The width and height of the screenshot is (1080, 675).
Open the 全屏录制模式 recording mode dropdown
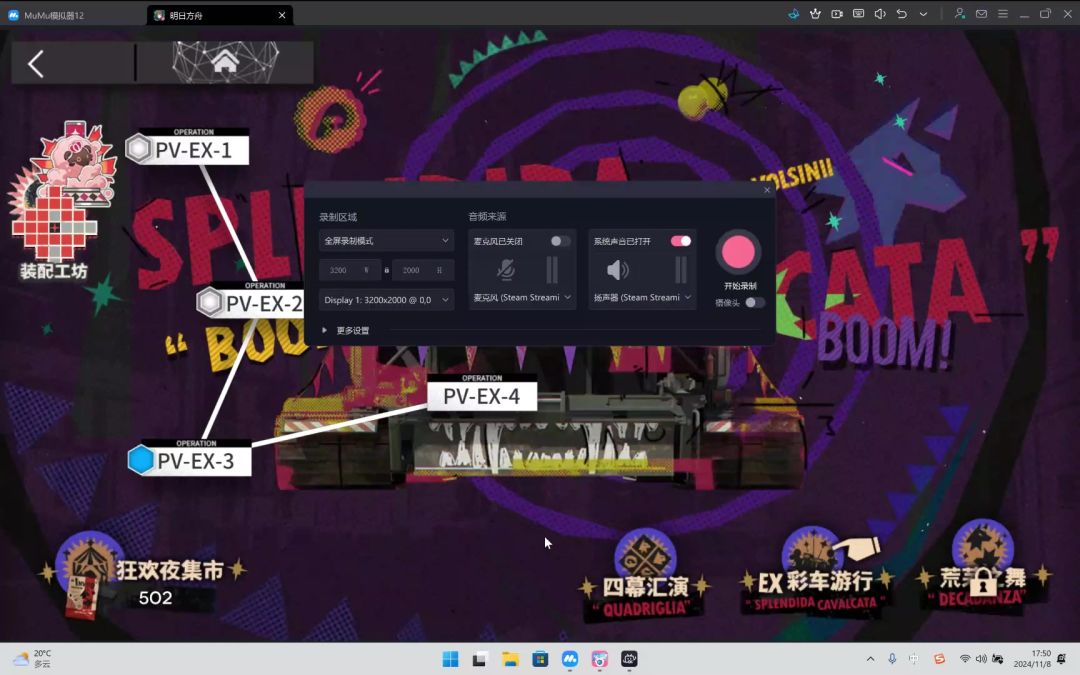click(386, 240)
